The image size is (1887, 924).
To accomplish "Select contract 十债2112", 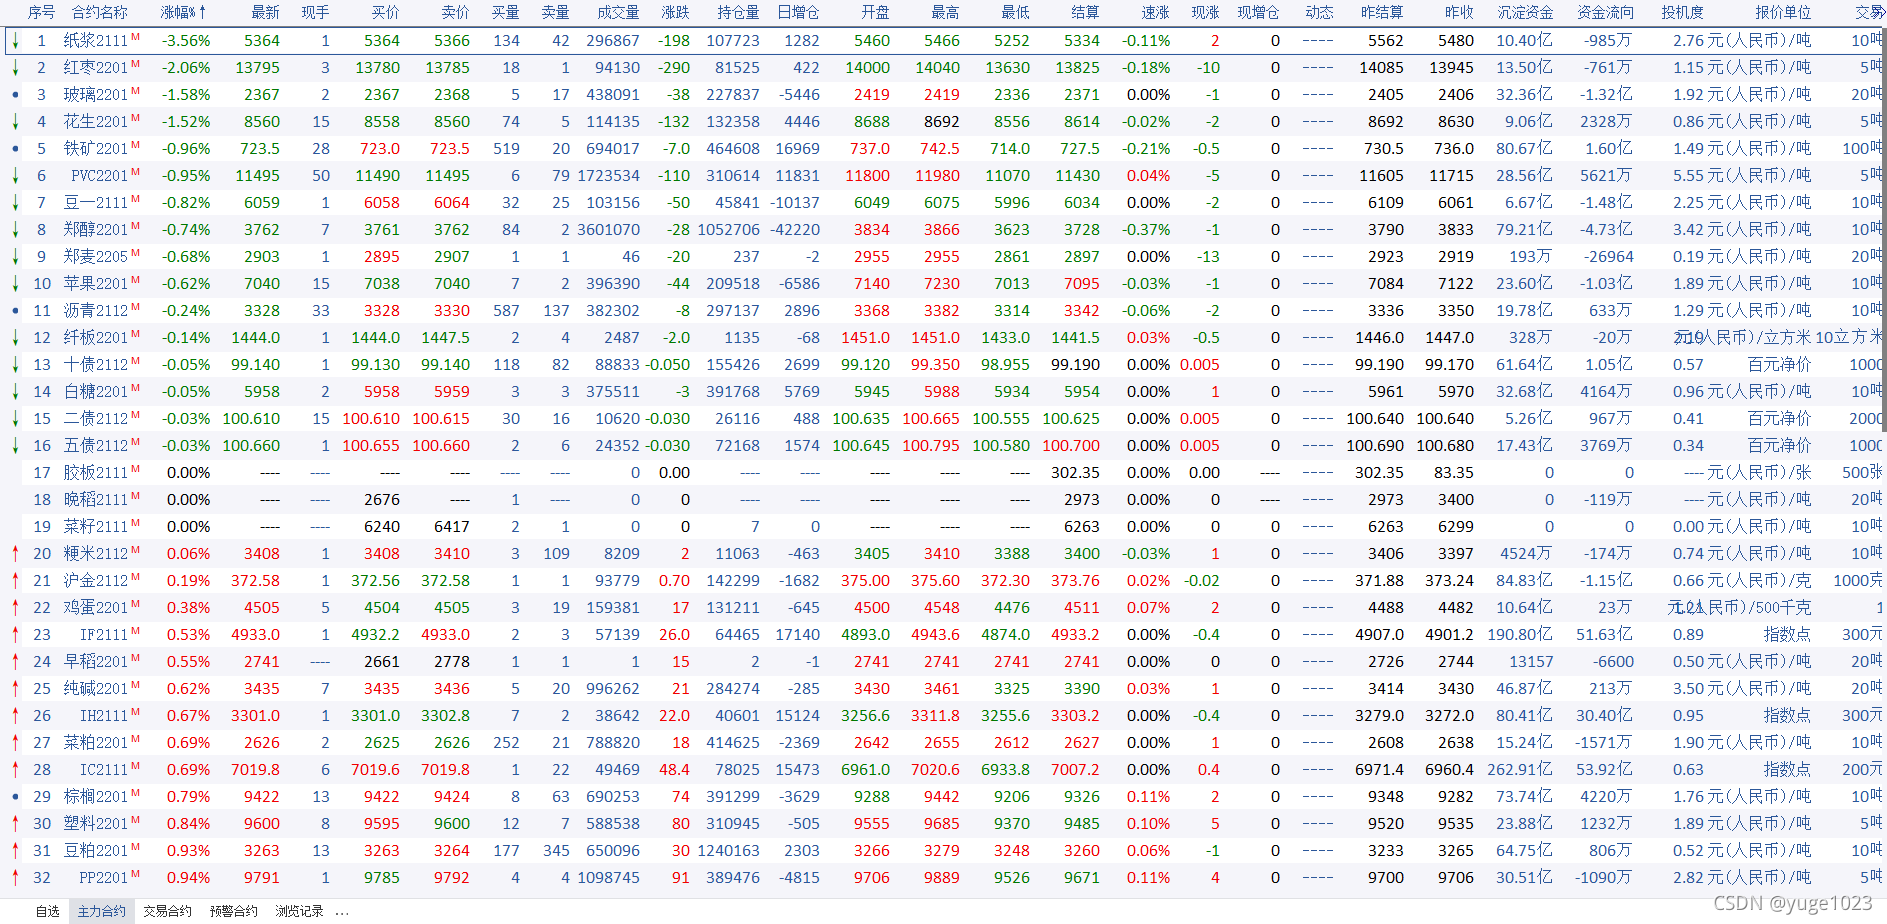I will click(x=95, y=365).
